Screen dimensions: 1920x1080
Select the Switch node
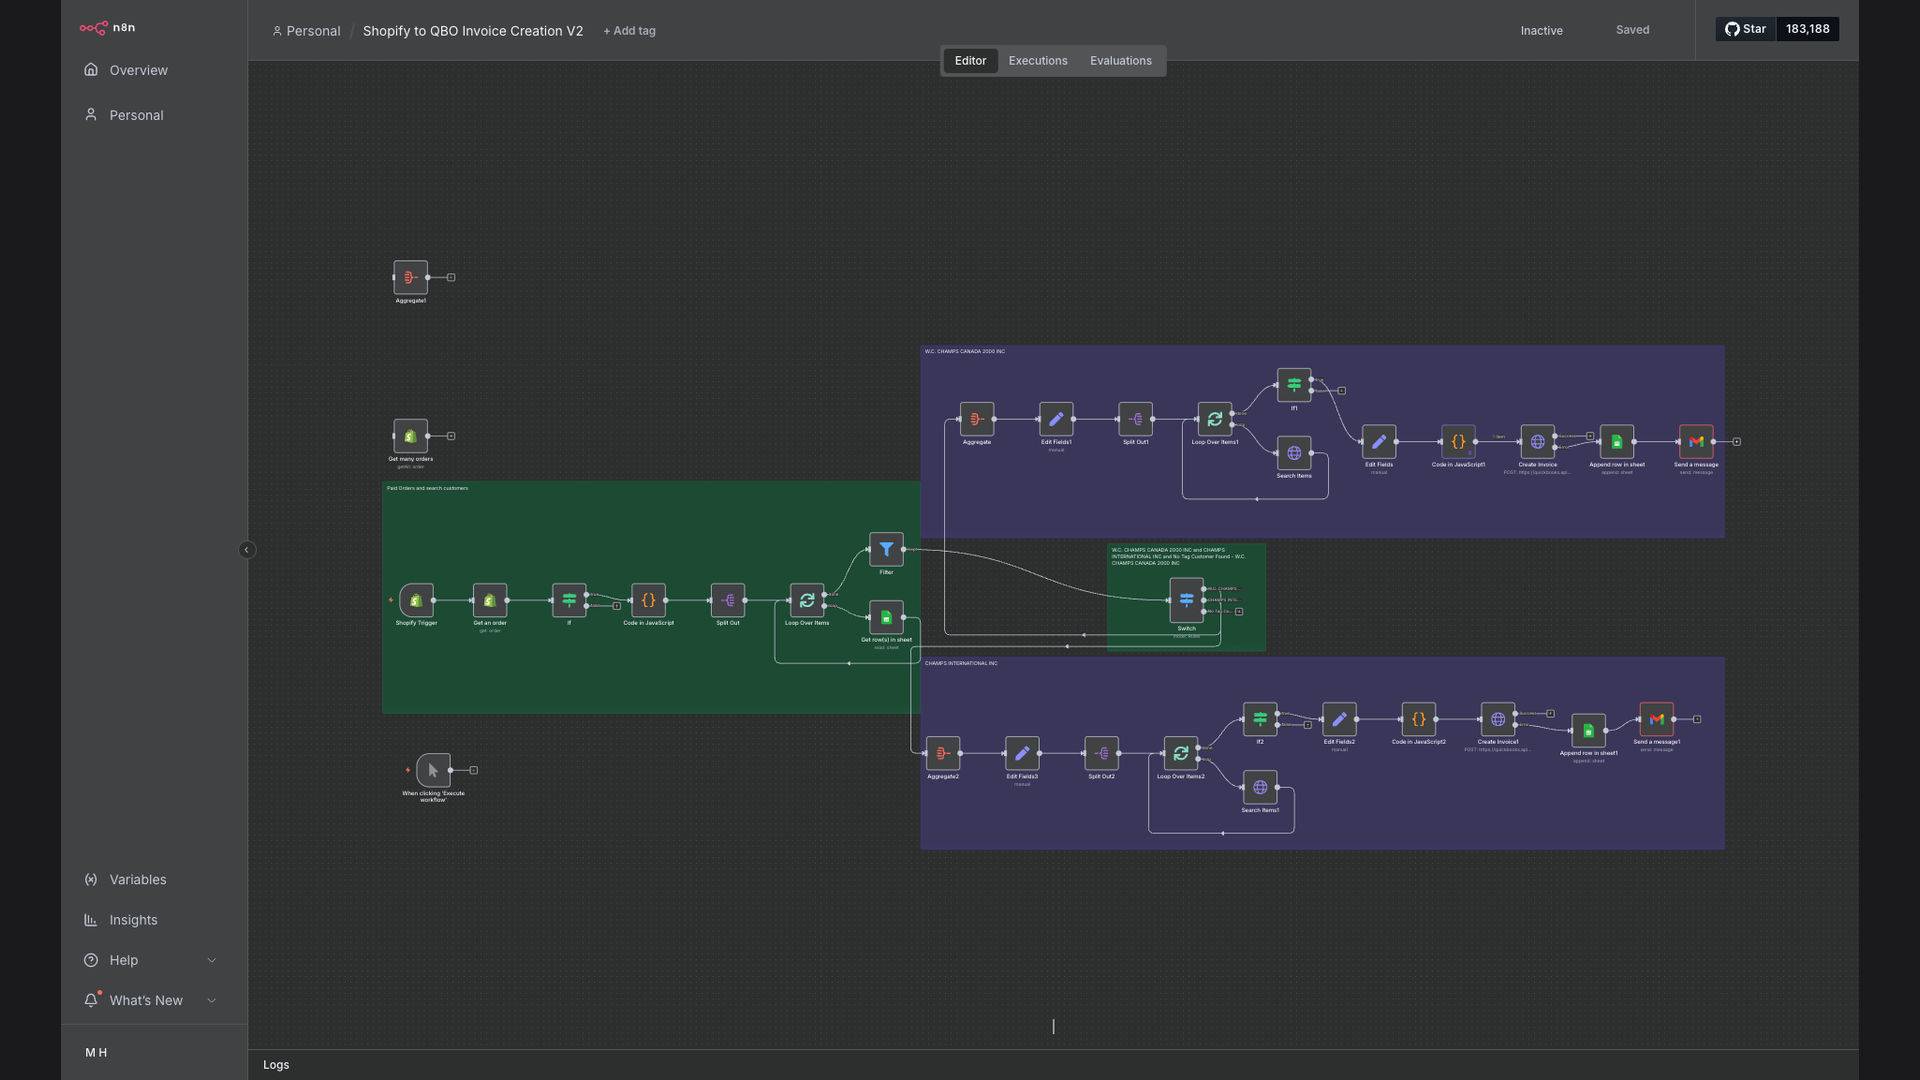tap(1186, 600)
